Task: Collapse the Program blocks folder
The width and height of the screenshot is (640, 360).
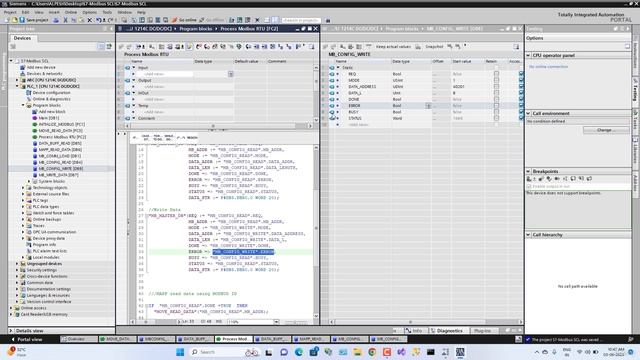Action: click(x=23, y=105)
